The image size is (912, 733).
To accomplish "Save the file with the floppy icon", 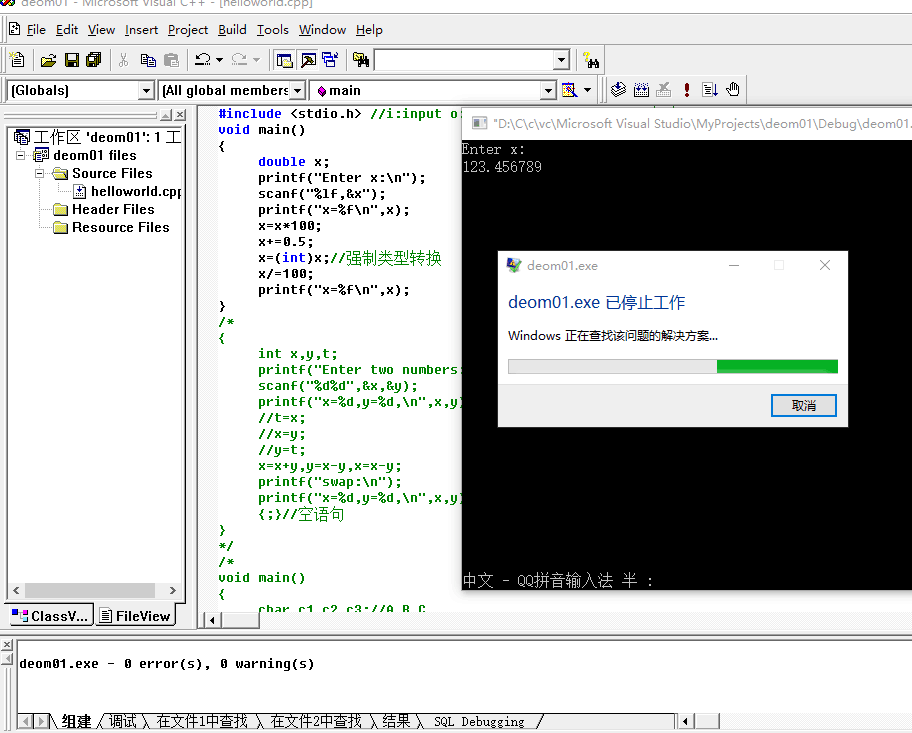I will 72,60.
